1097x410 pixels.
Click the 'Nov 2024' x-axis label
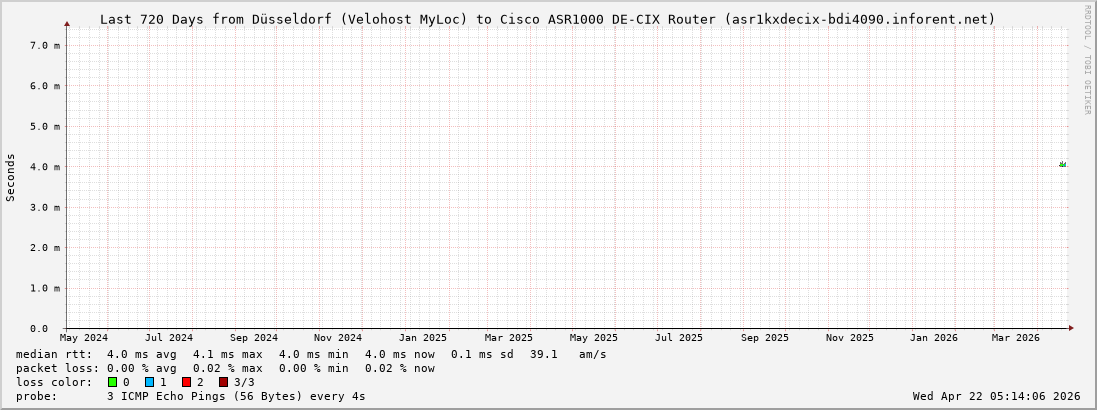pos(337,338)
